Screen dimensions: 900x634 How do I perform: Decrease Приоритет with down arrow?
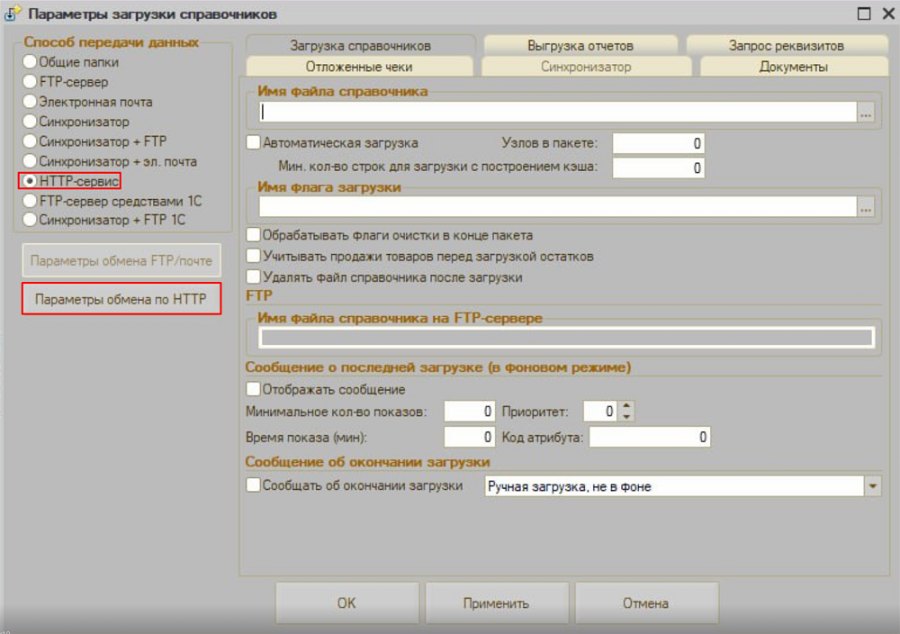[626, 416]
